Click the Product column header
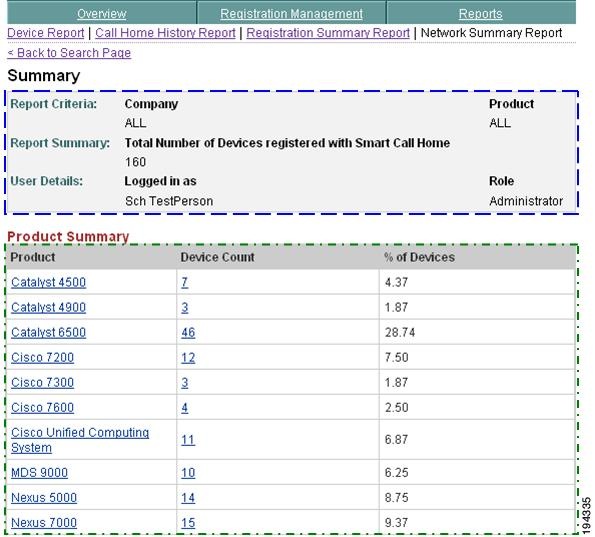Viewport: 595px width, 537px height. (33, 257)
